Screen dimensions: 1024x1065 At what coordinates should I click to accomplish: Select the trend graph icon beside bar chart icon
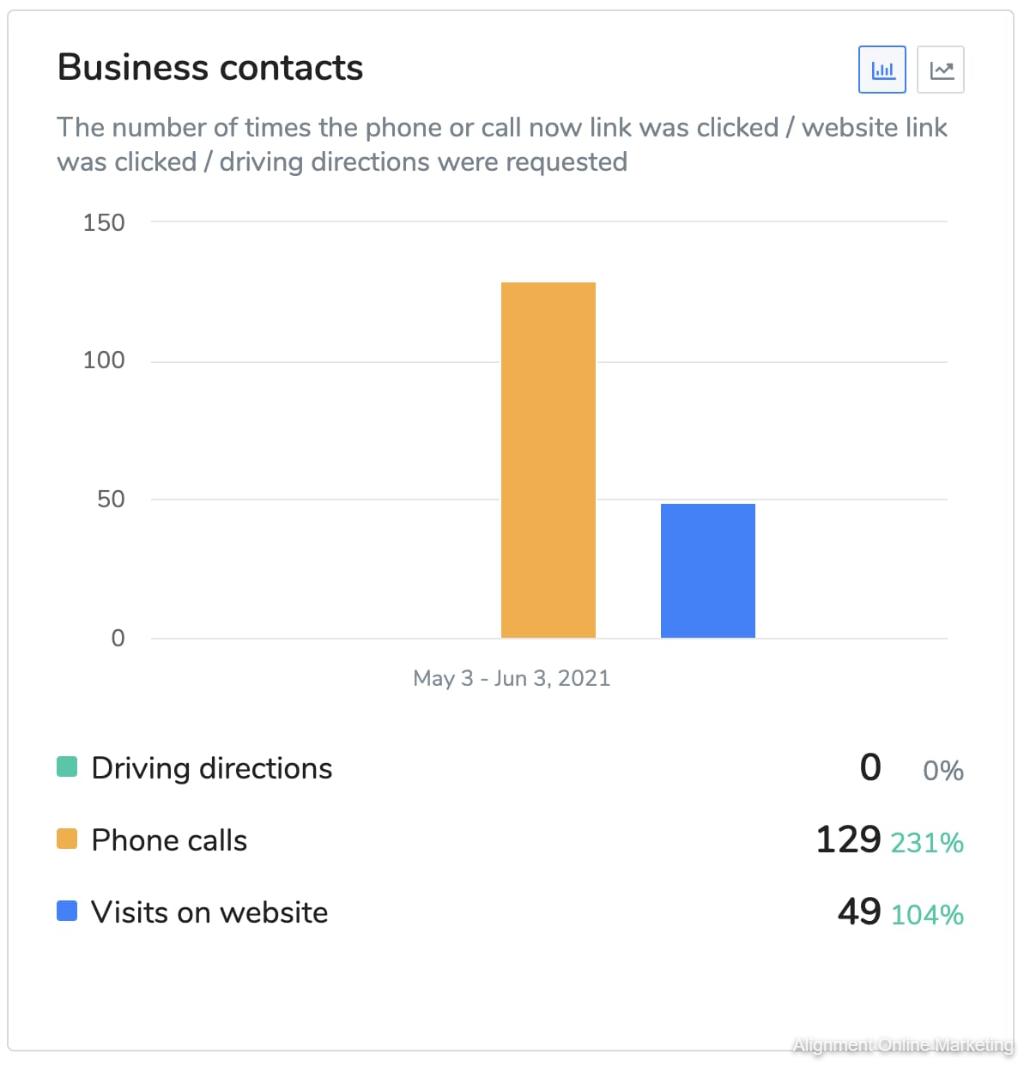(940, 69)
